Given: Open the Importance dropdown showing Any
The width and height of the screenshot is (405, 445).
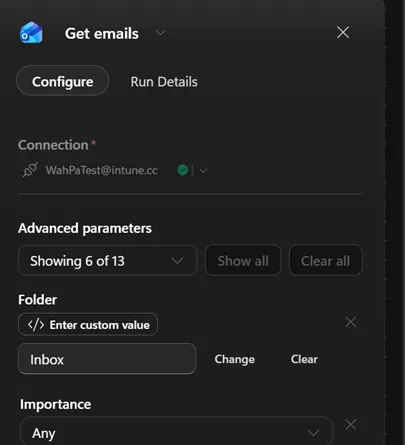Looking at the screenshot, I should pos(177,432).
